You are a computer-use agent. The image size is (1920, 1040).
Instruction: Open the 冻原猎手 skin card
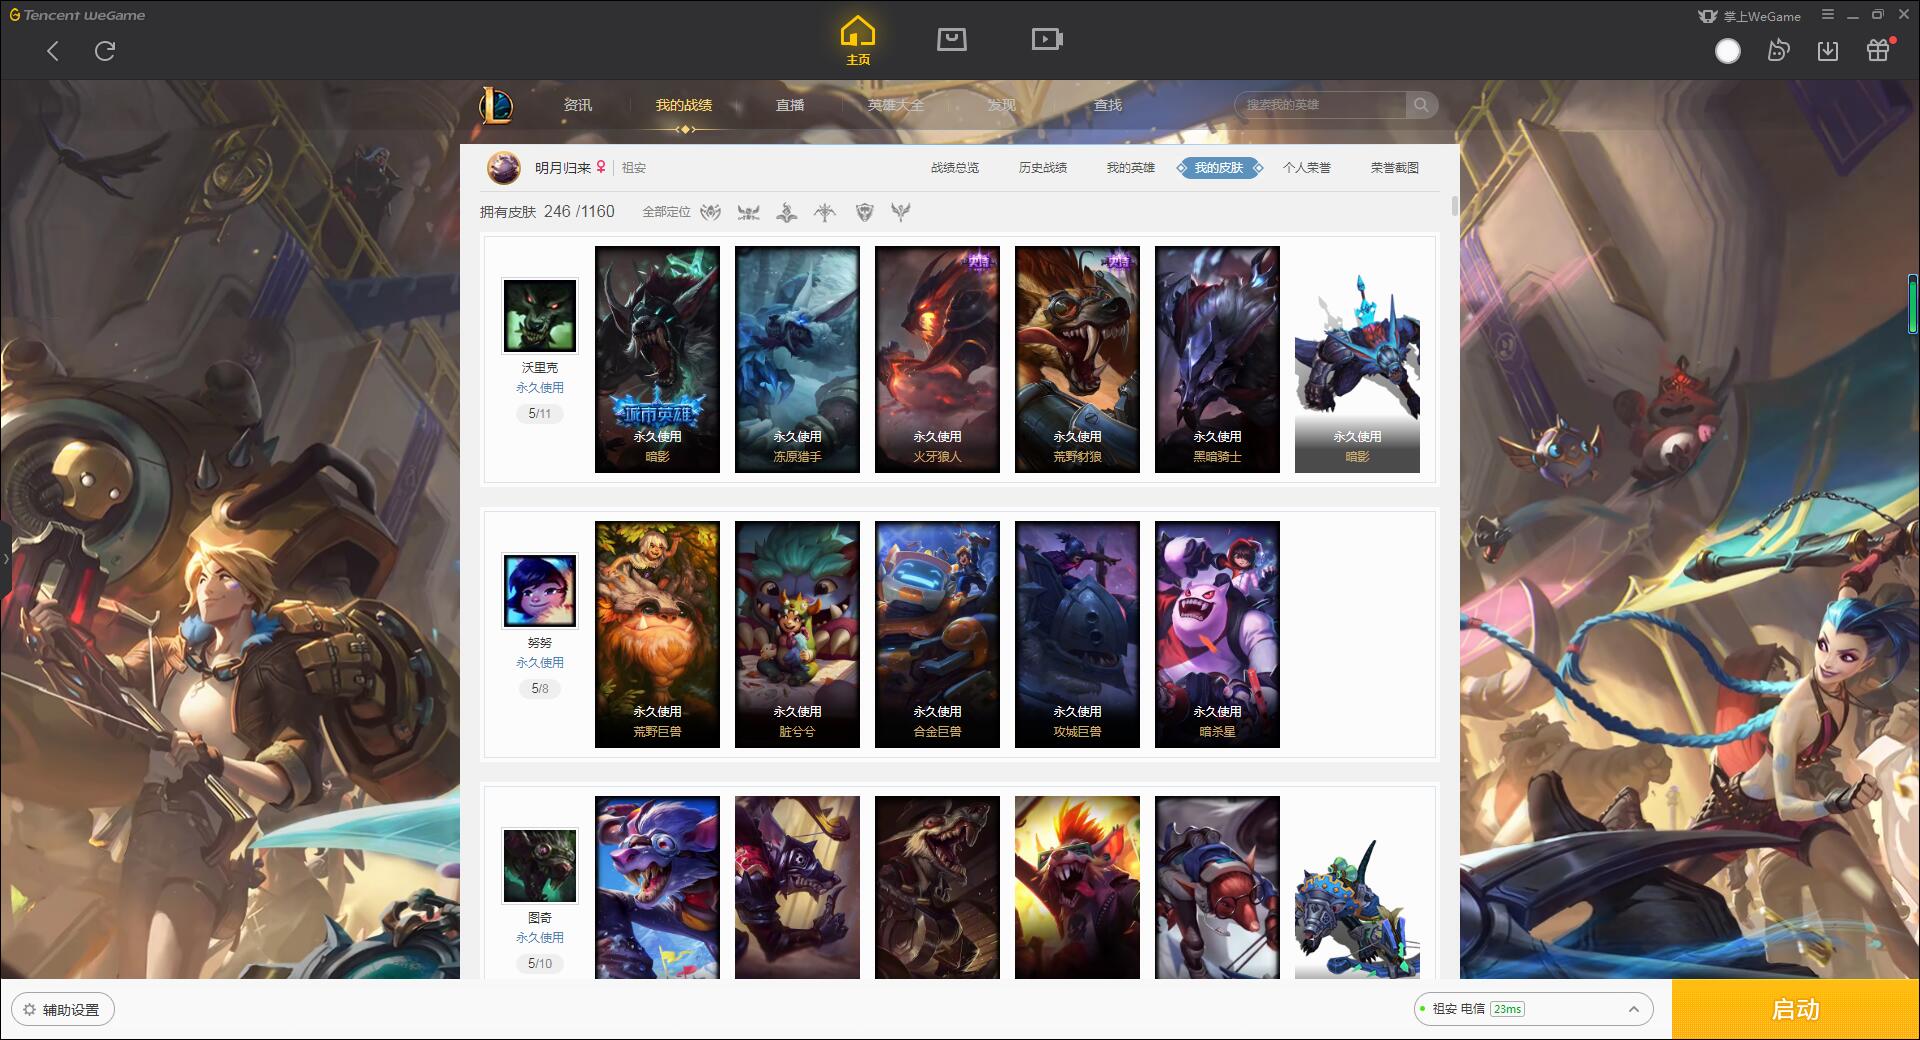(x=797, y=359)
